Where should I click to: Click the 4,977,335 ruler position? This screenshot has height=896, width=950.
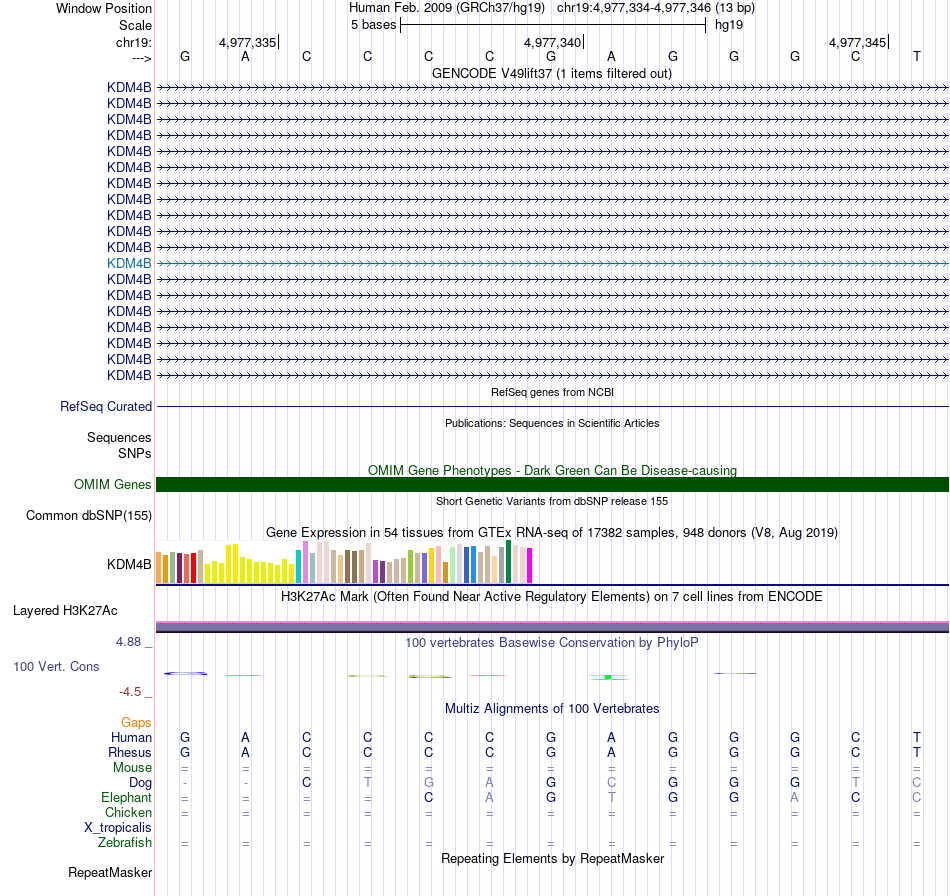(248, 42)
